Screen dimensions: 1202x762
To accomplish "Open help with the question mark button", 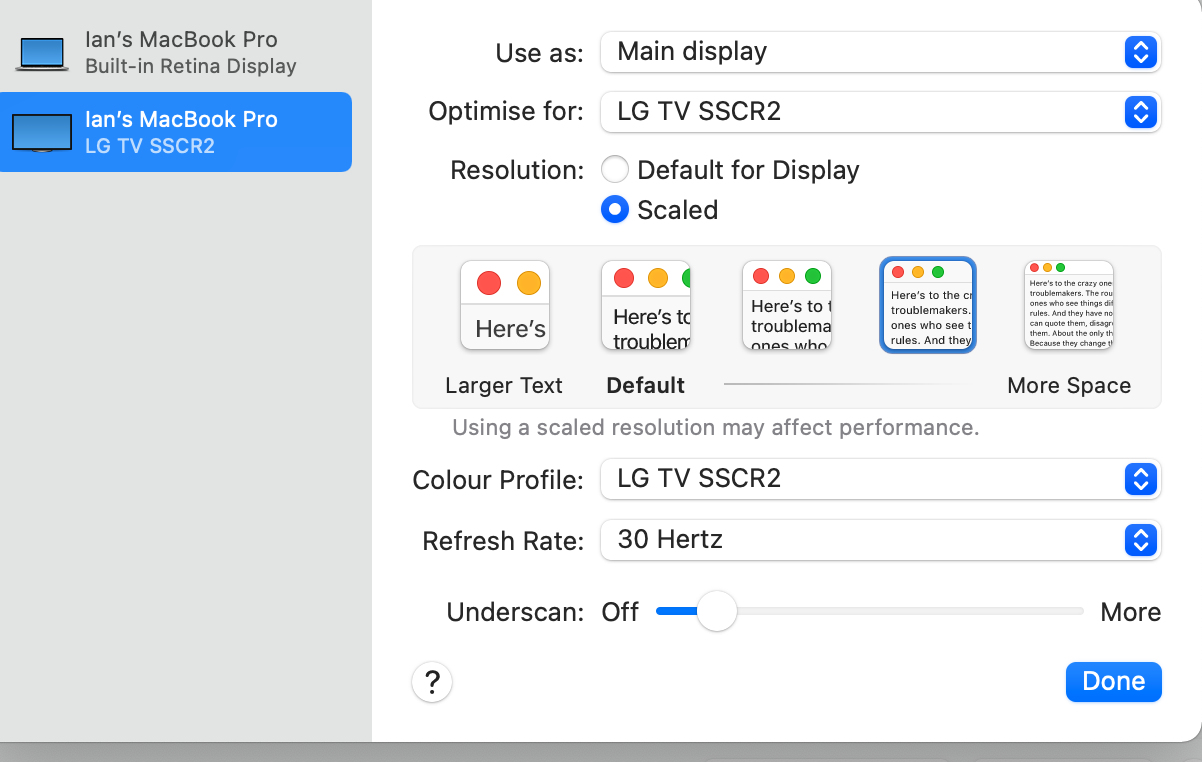I will click(432, 683).
